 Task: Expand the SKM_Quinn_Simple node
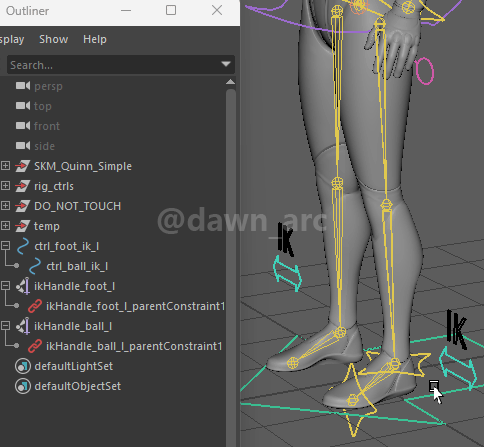[x=5, y=166]
